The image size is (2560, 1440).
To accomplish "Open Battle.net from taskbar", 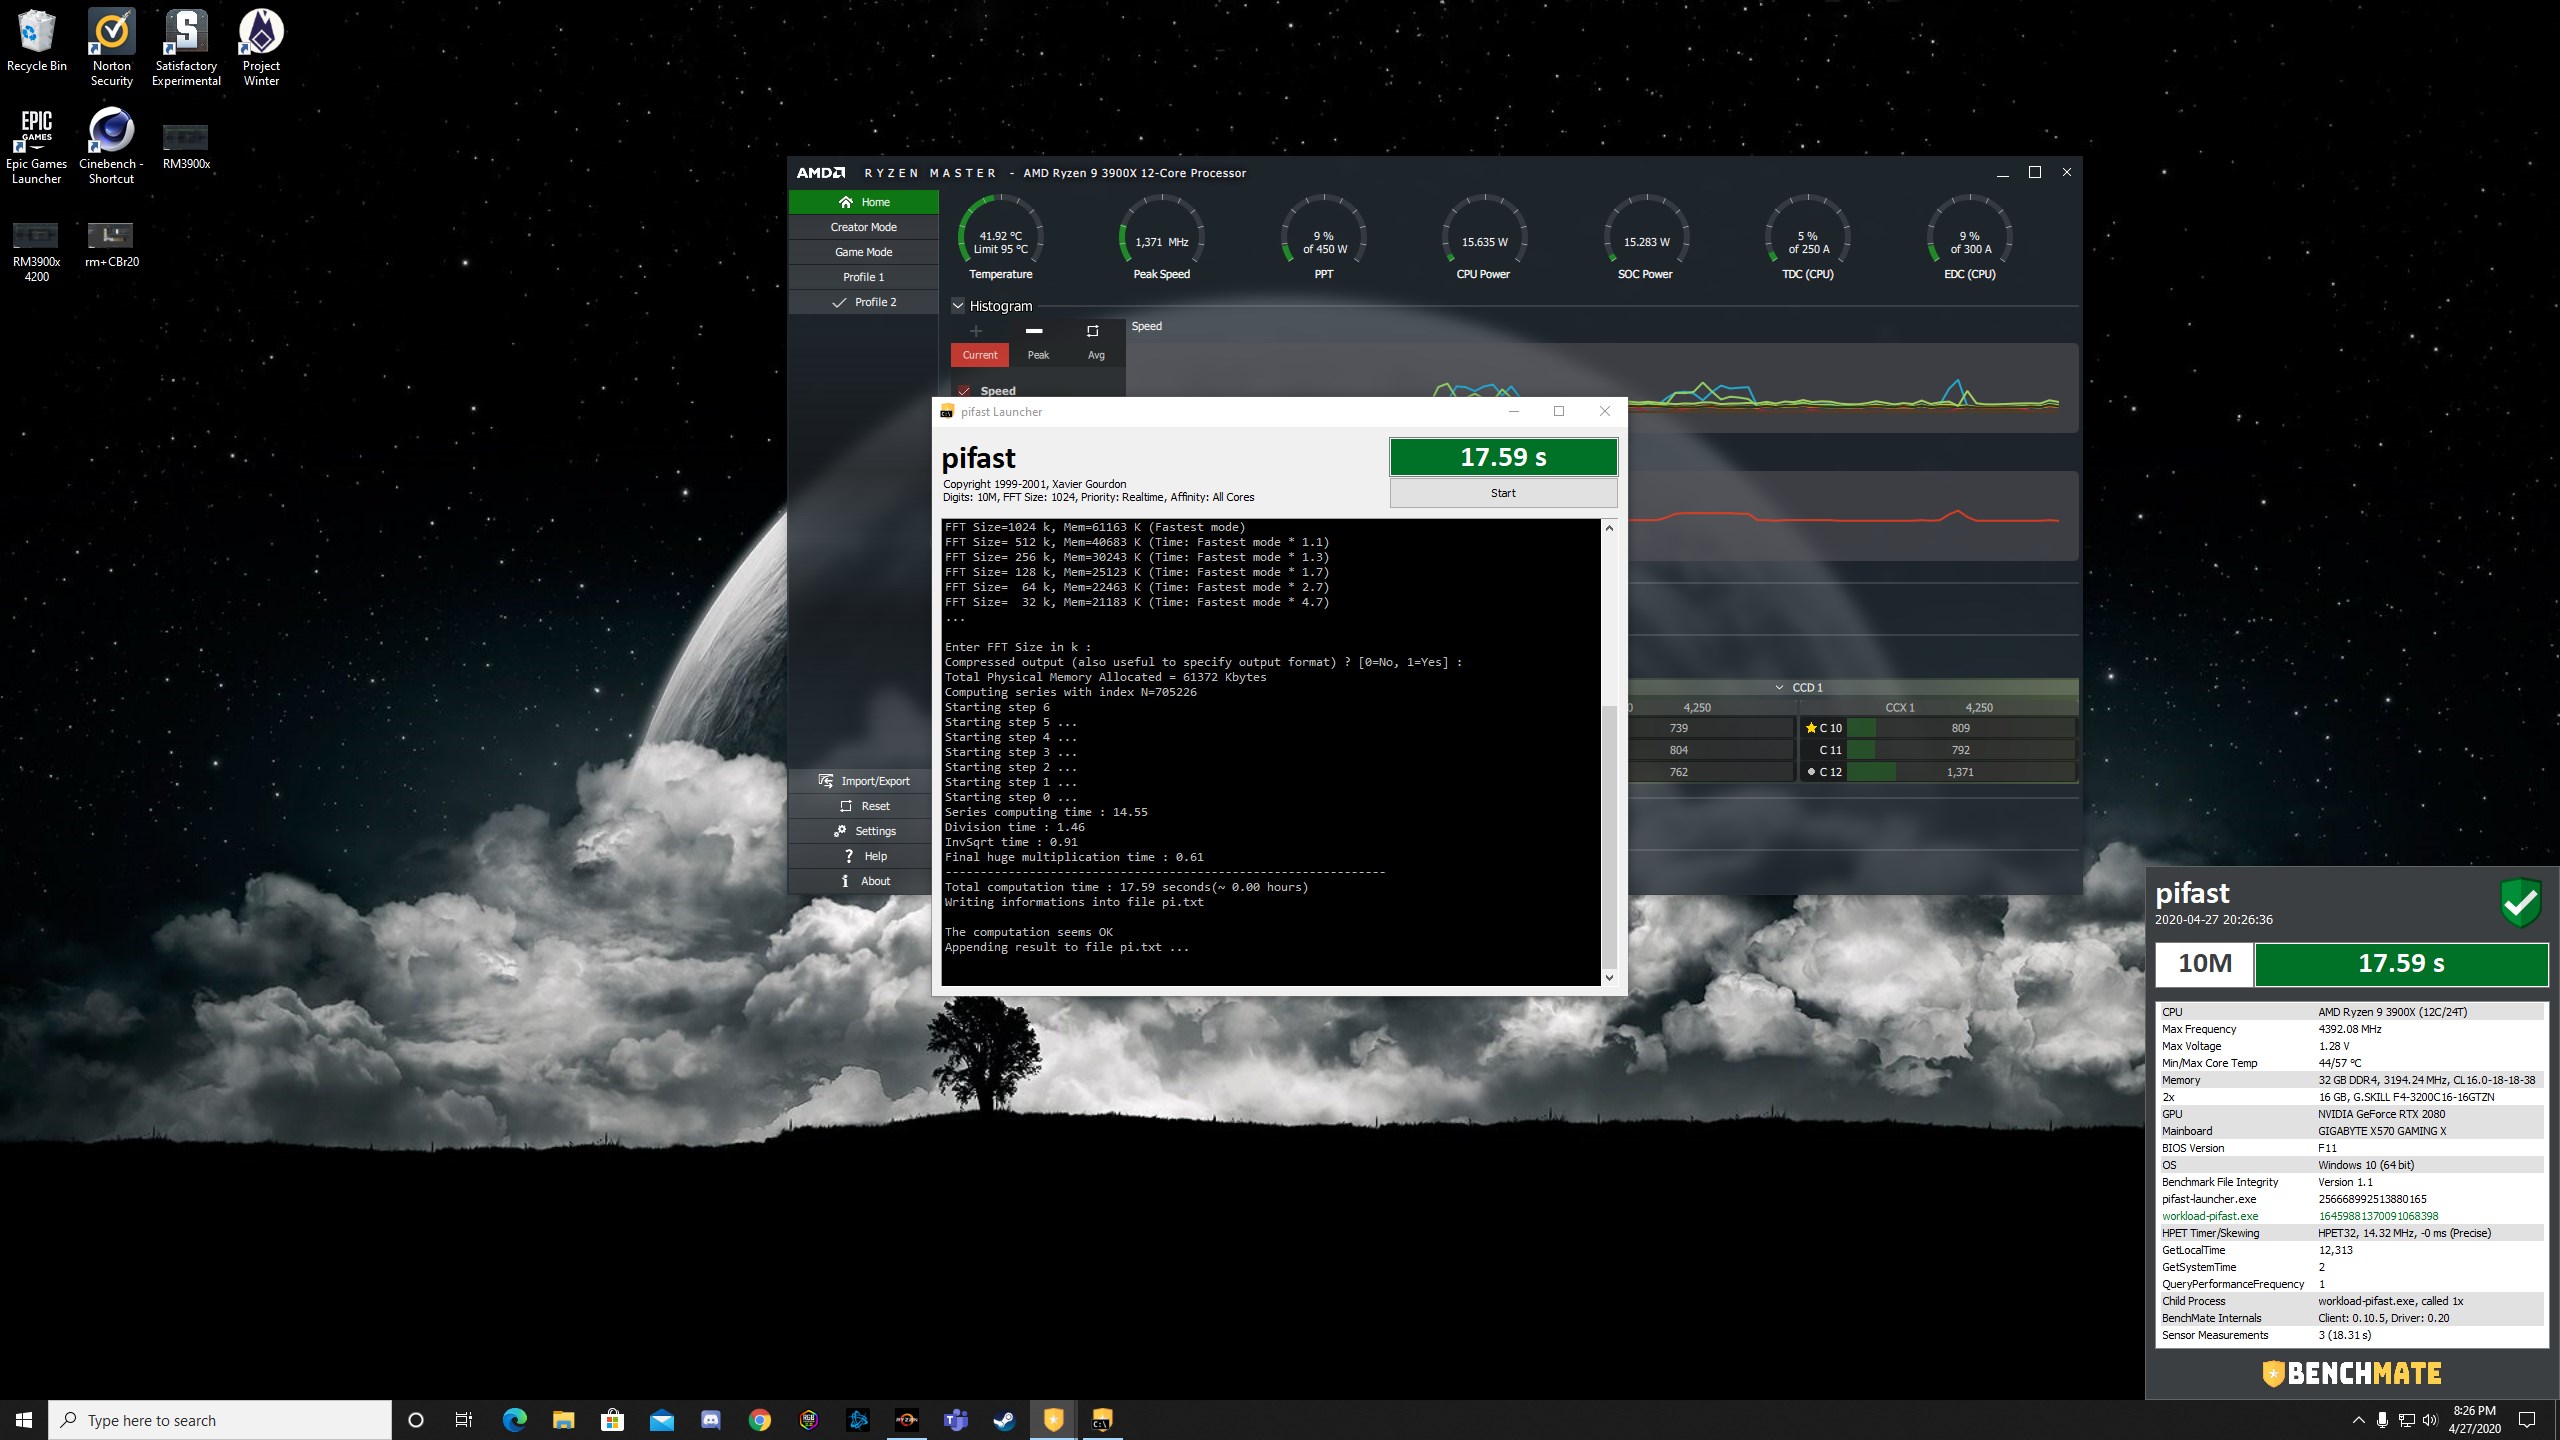I will [x=858, y=1420].
